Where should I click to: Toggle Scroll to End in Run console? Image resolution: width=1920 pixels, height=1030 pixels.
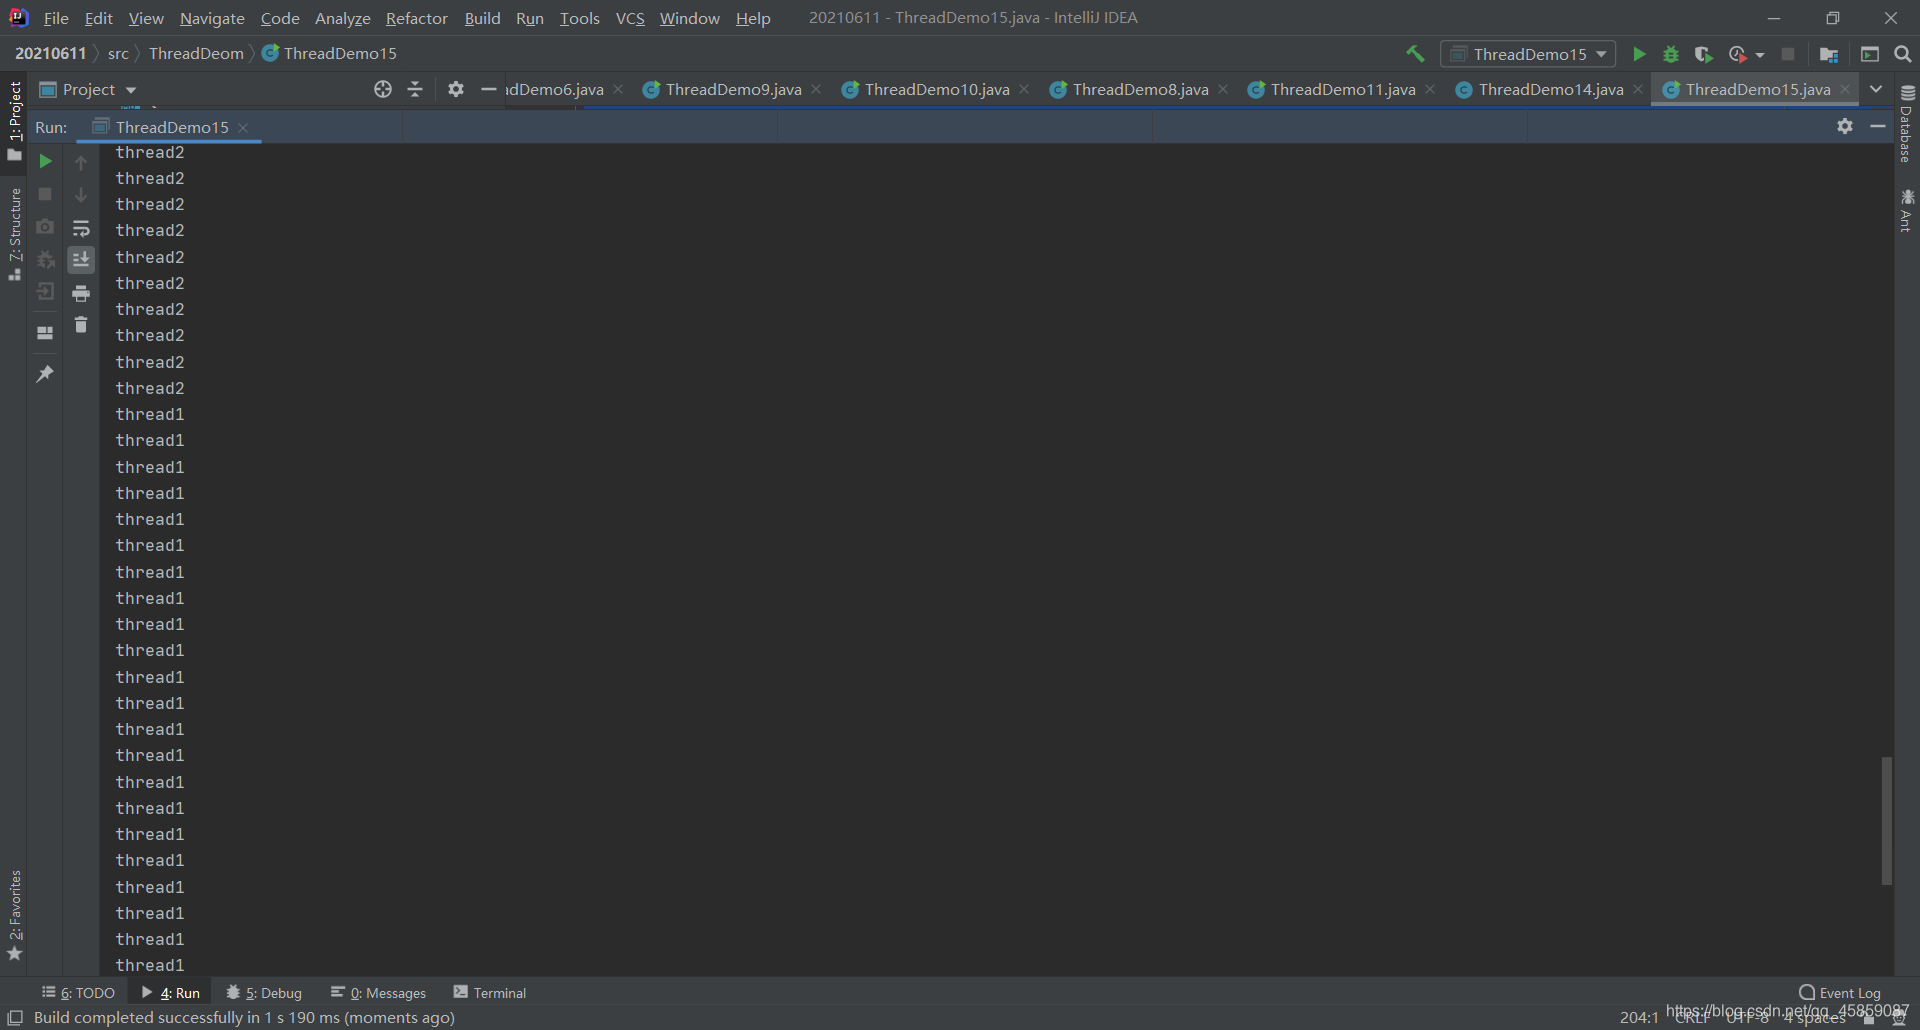coord(81,260)
